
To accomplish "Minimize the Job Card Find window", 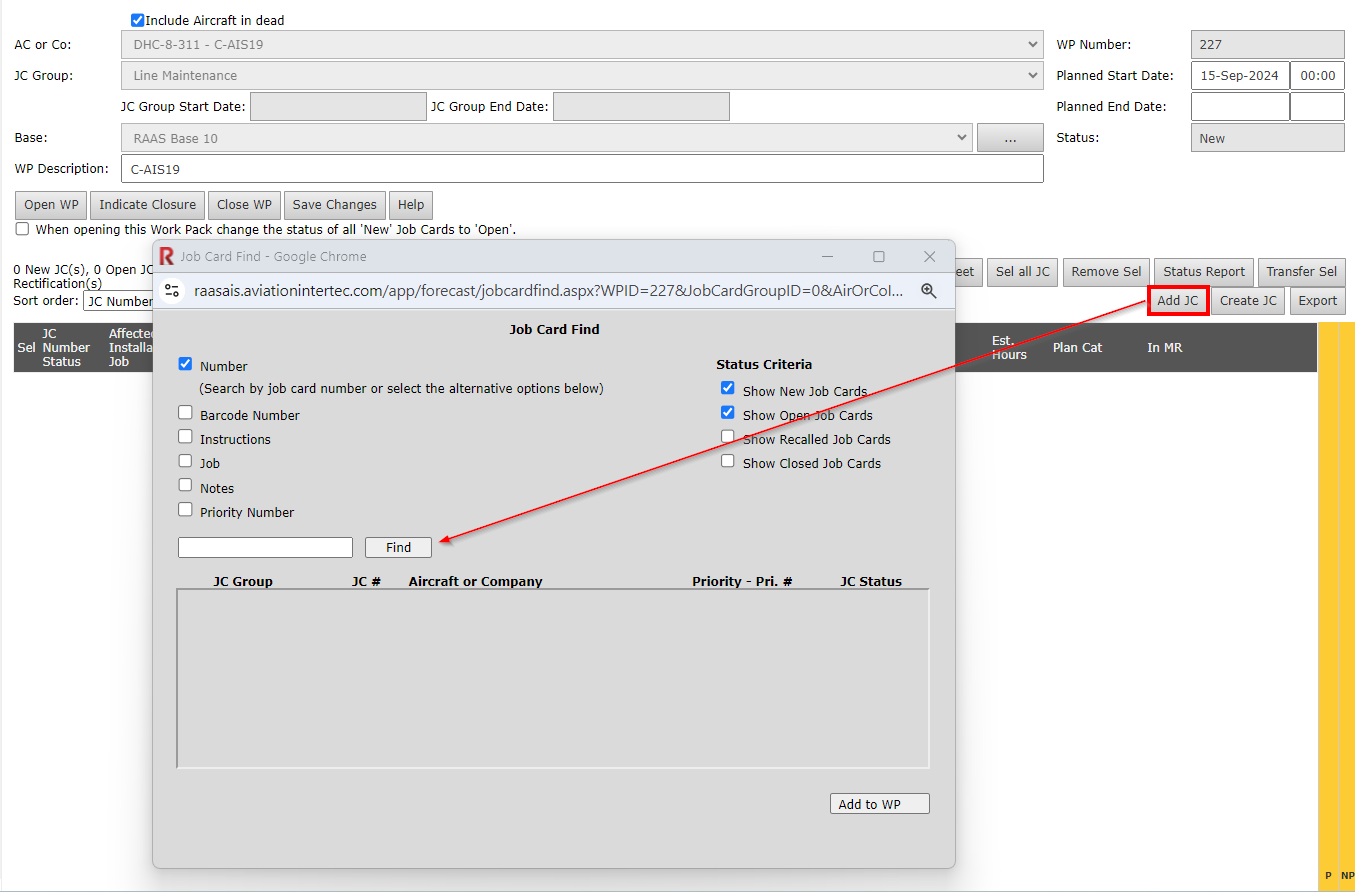I will click(x=827, y=257).
